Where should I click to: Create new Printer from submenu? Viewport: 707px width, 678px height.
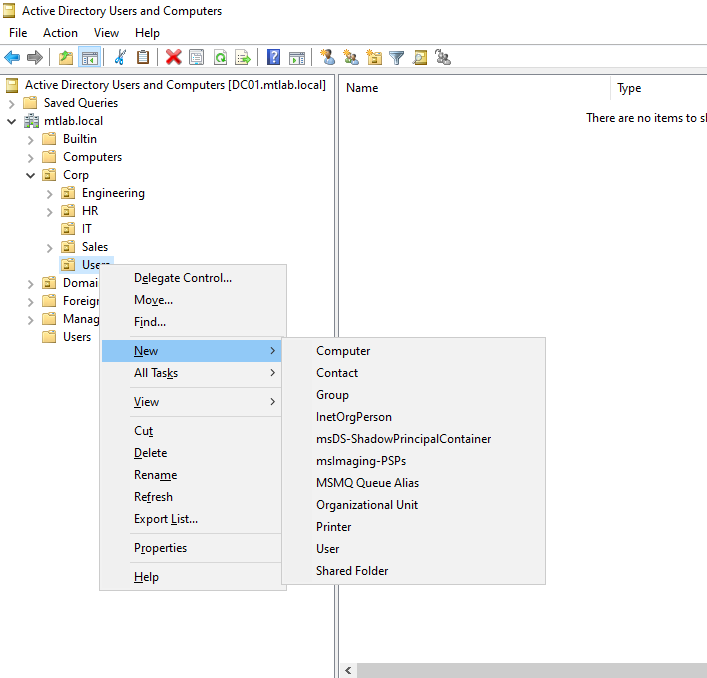click(x=413, y=527)
